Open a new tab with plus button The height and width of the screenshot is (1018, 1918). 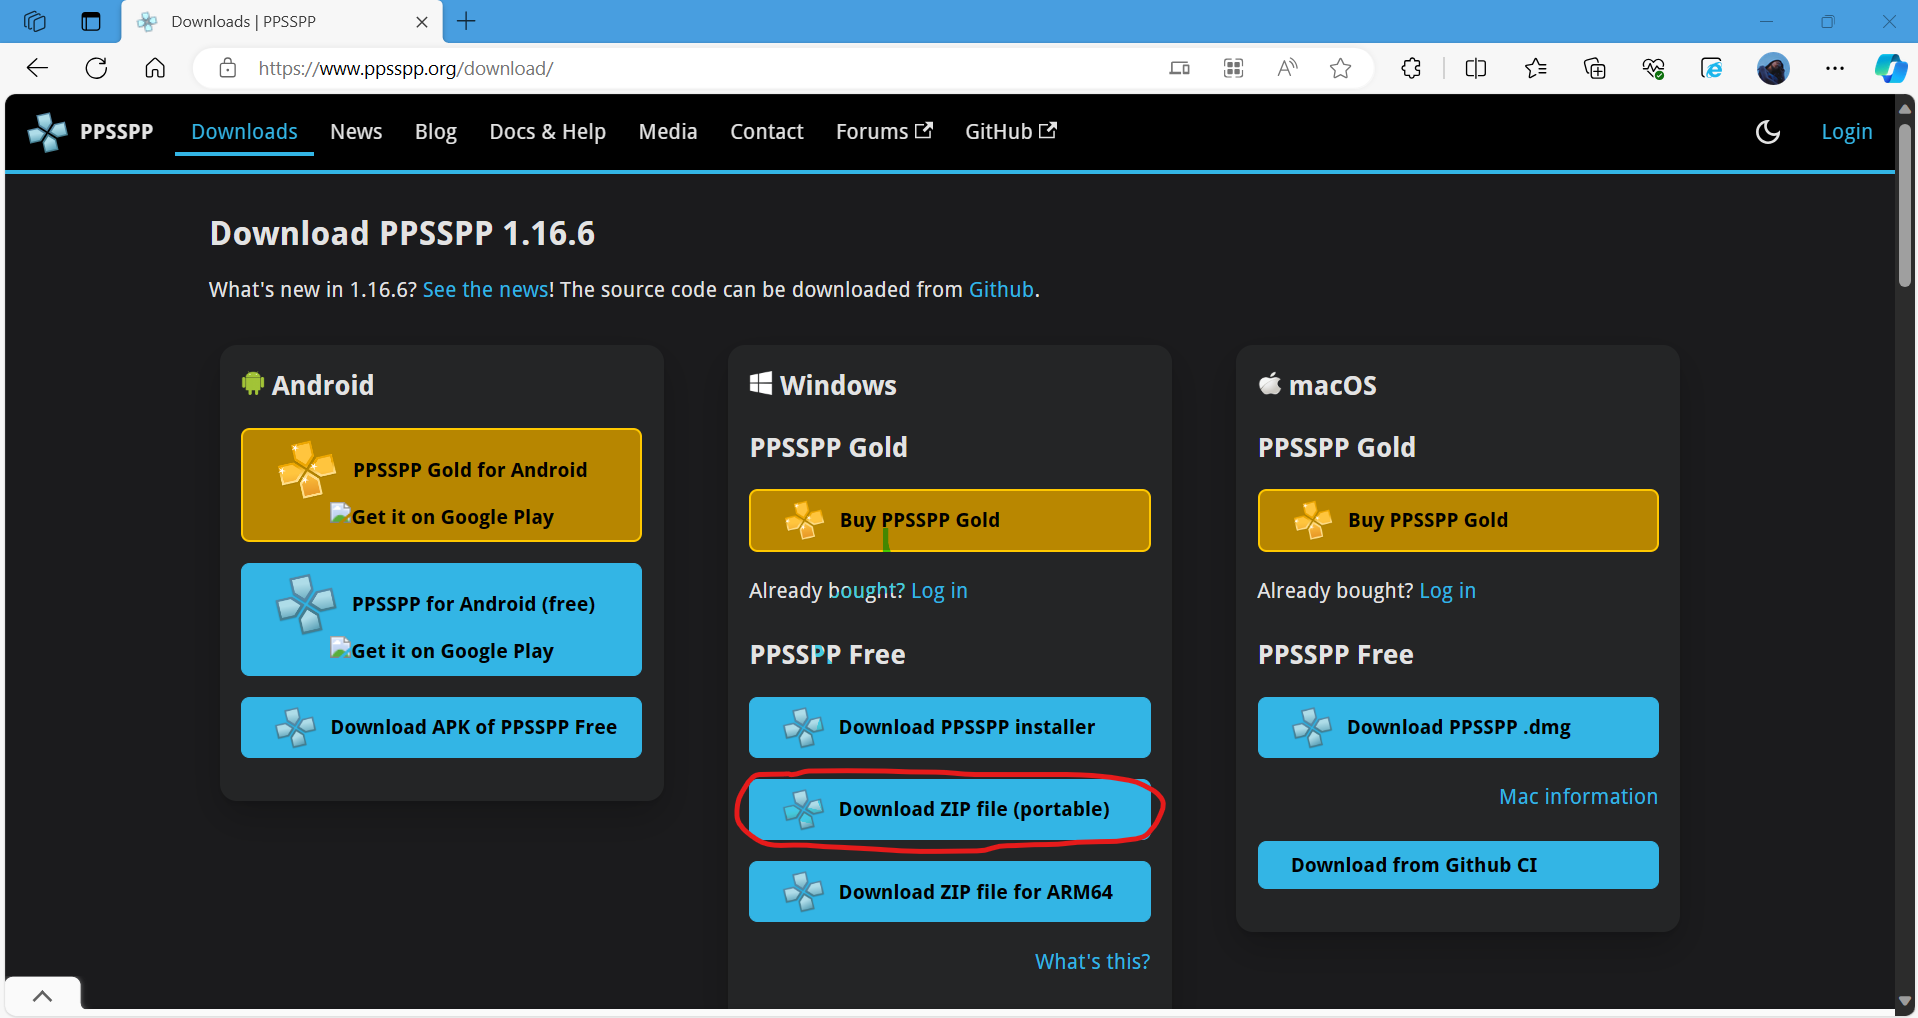pyautogui.click(x=466, y=21)
